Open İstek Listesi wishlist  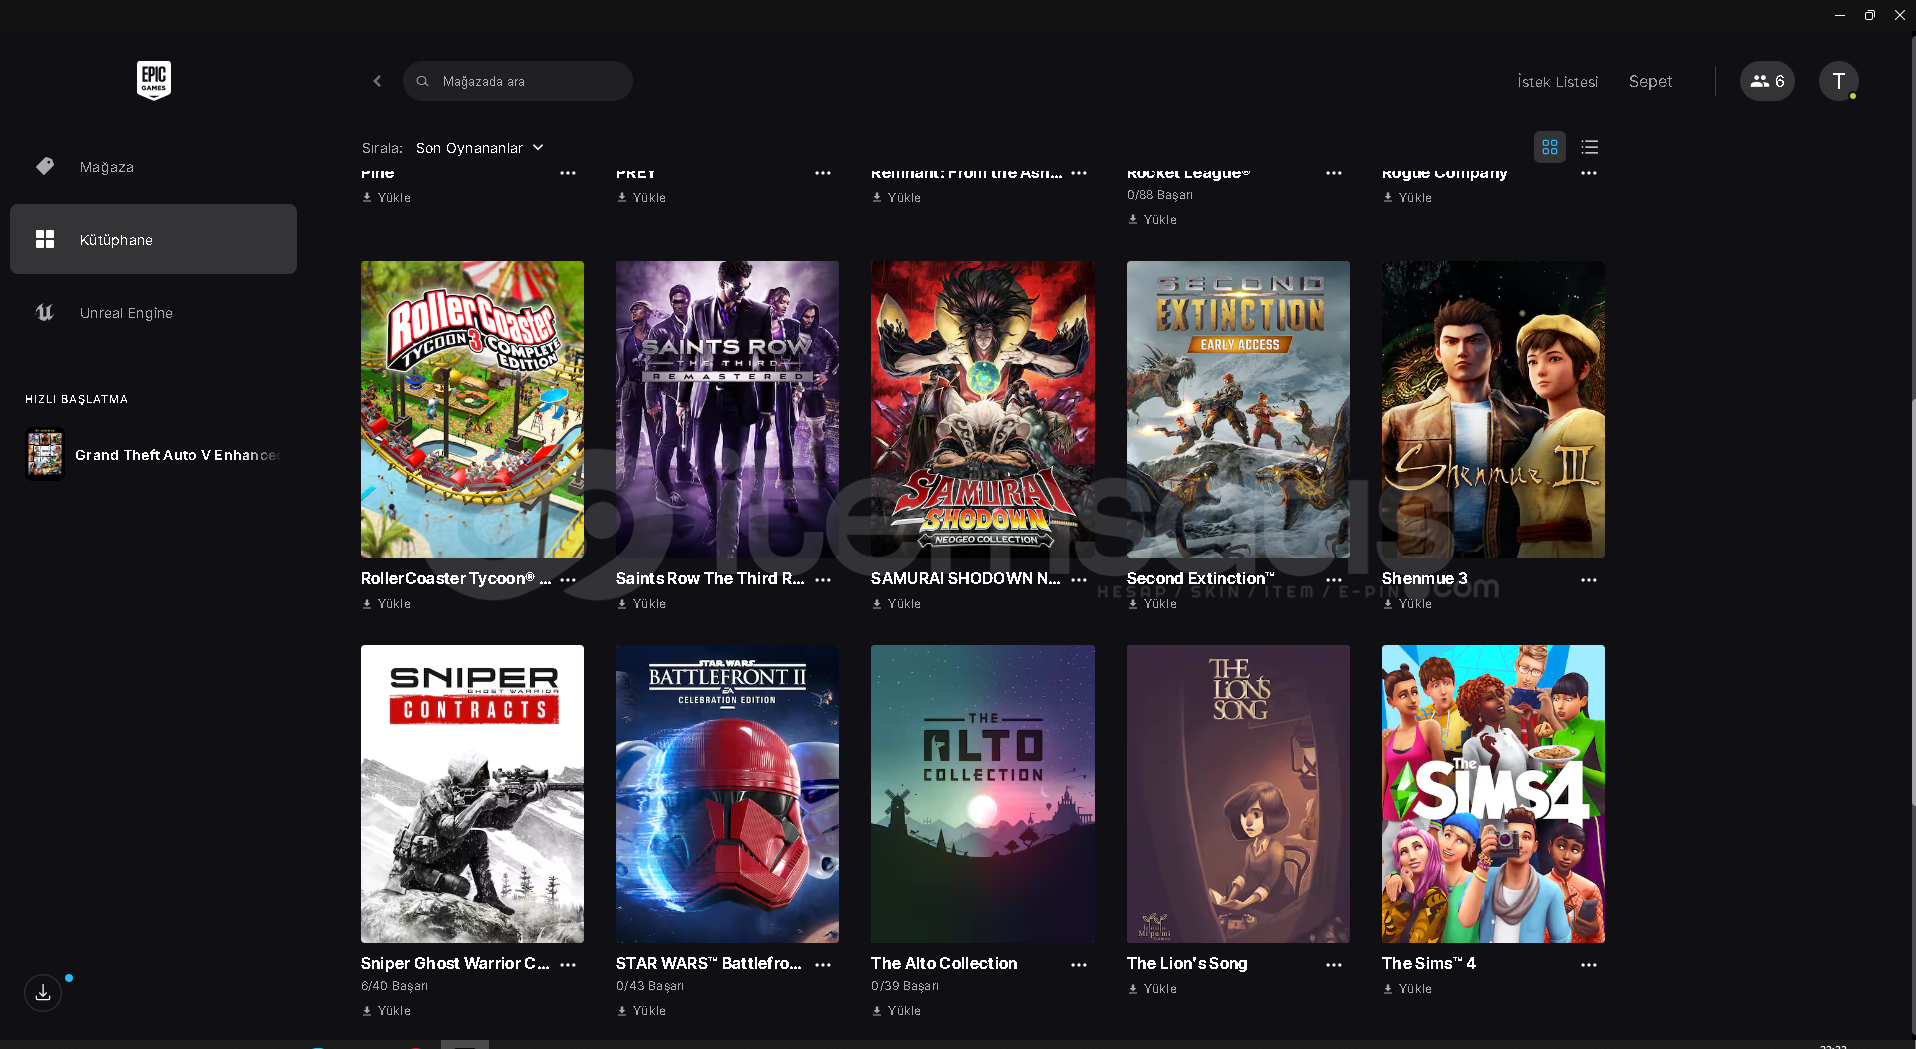tap(1557, 82)
